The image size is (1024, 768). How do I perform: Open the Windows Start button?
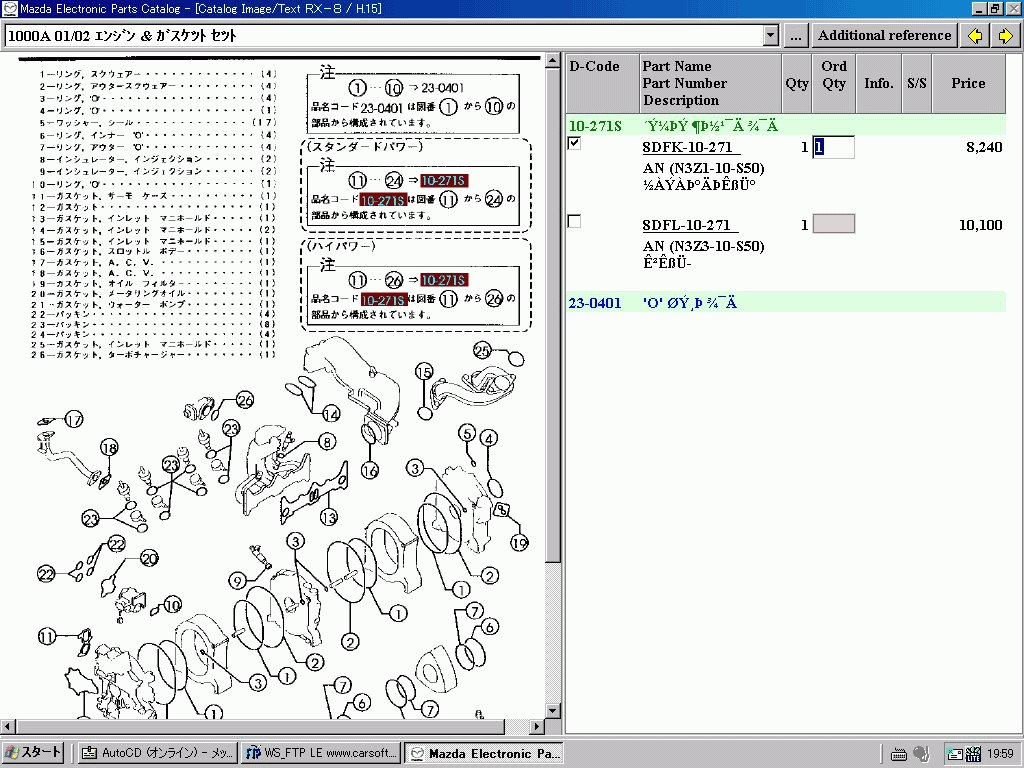pos(33,752)
